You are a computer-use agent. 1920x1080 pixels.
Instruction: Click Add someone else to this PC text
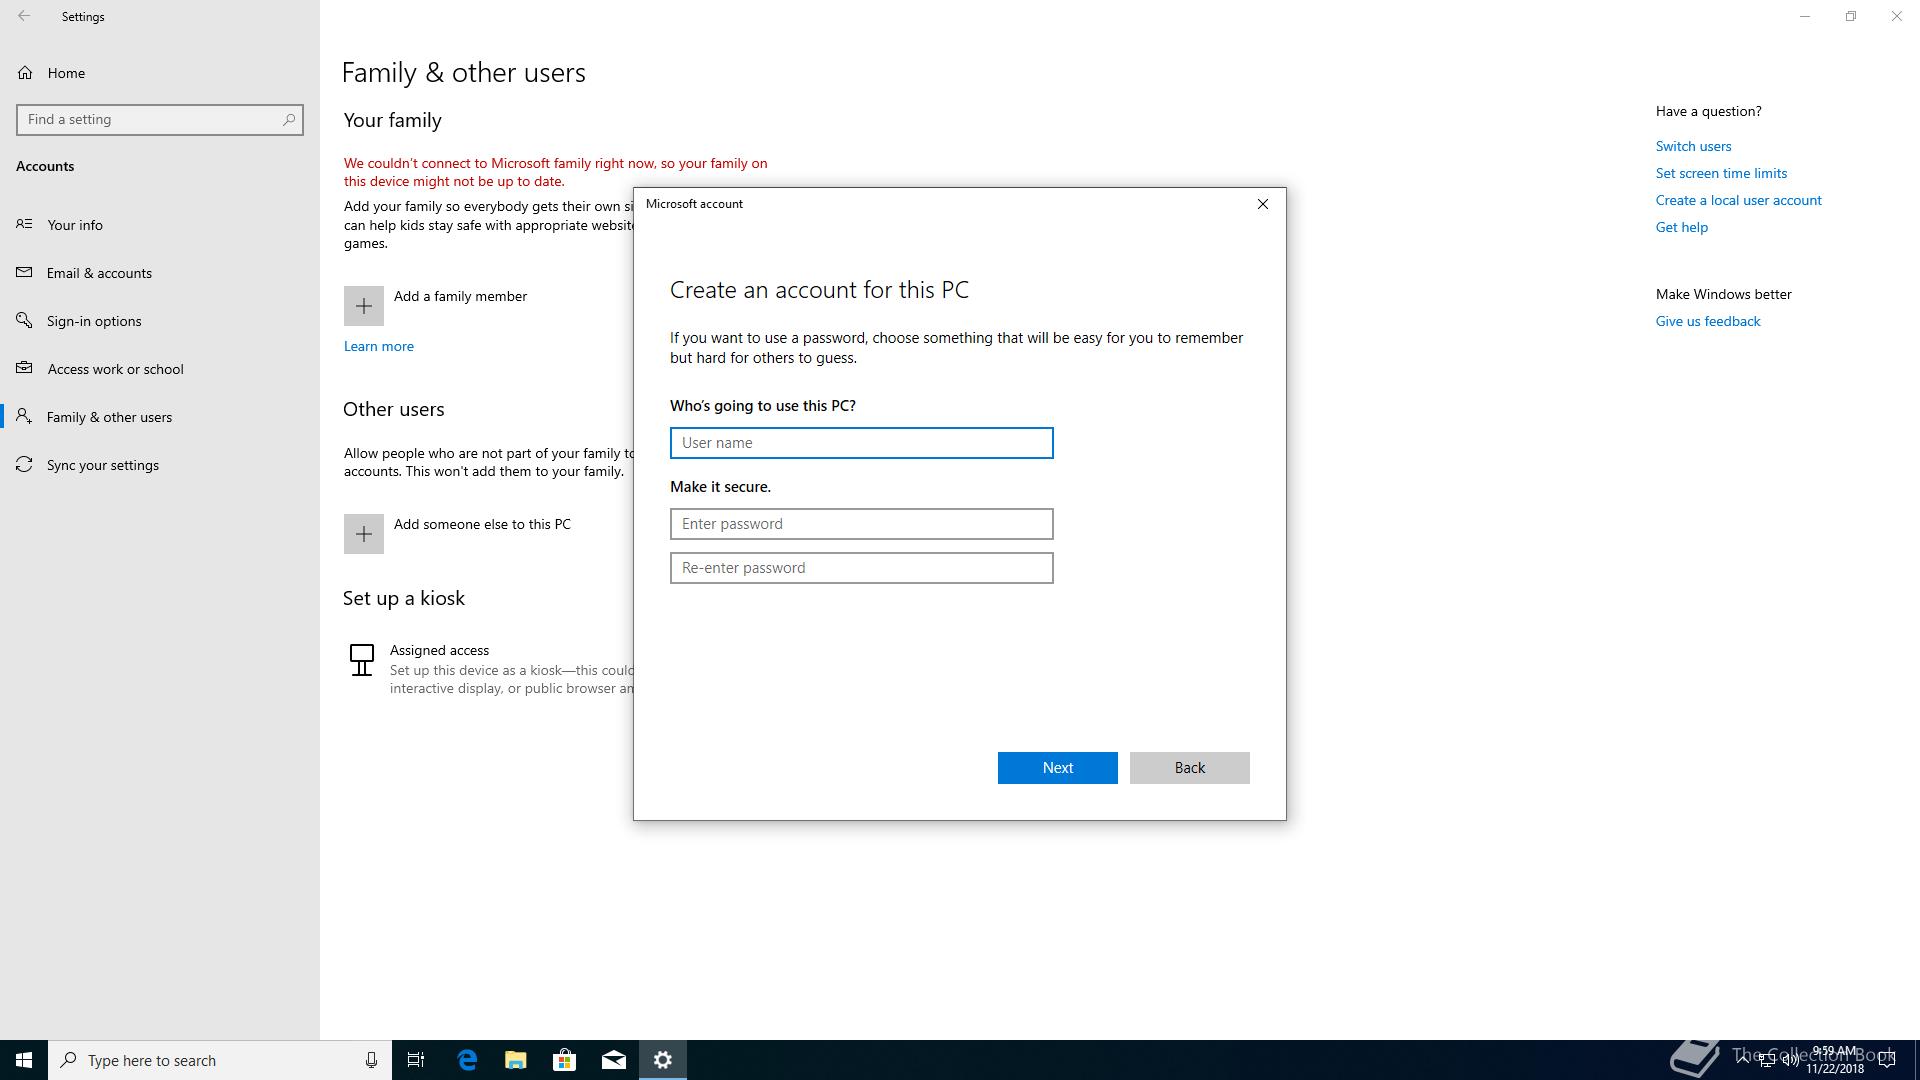pyautogui.click(x=482, y=524)
